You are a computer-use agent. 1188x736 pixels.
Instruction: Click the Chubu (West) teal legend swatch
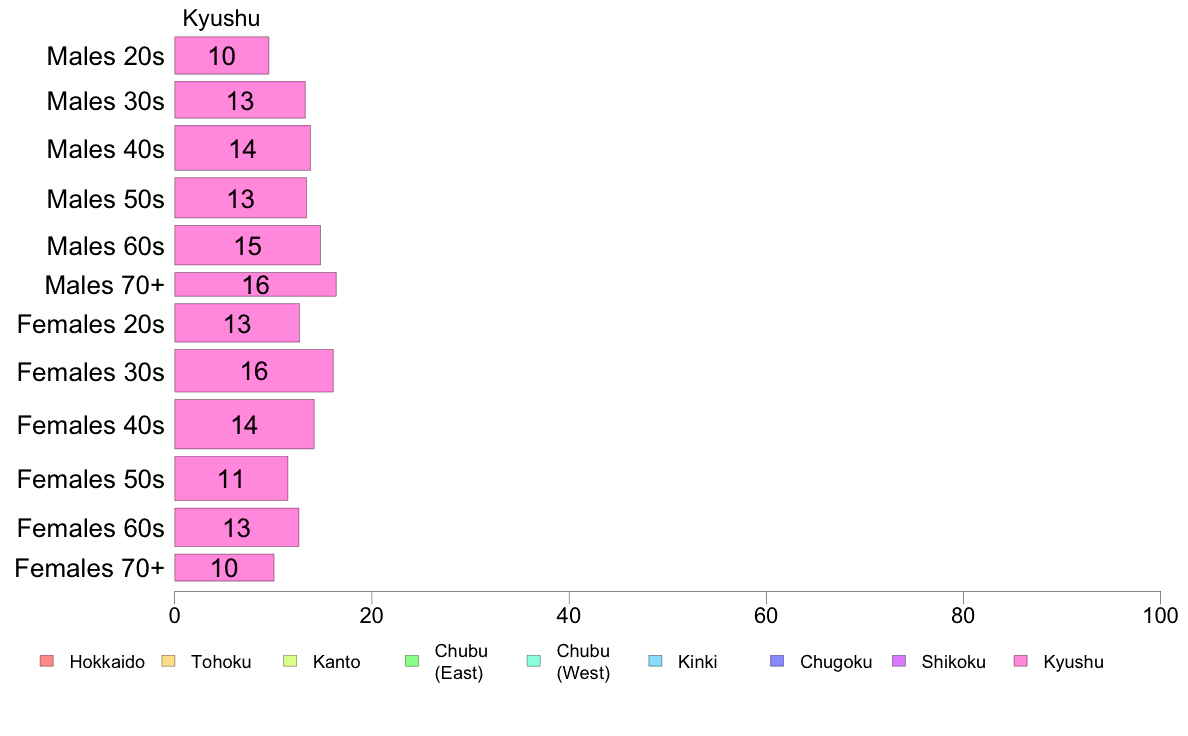coord(533,661)
